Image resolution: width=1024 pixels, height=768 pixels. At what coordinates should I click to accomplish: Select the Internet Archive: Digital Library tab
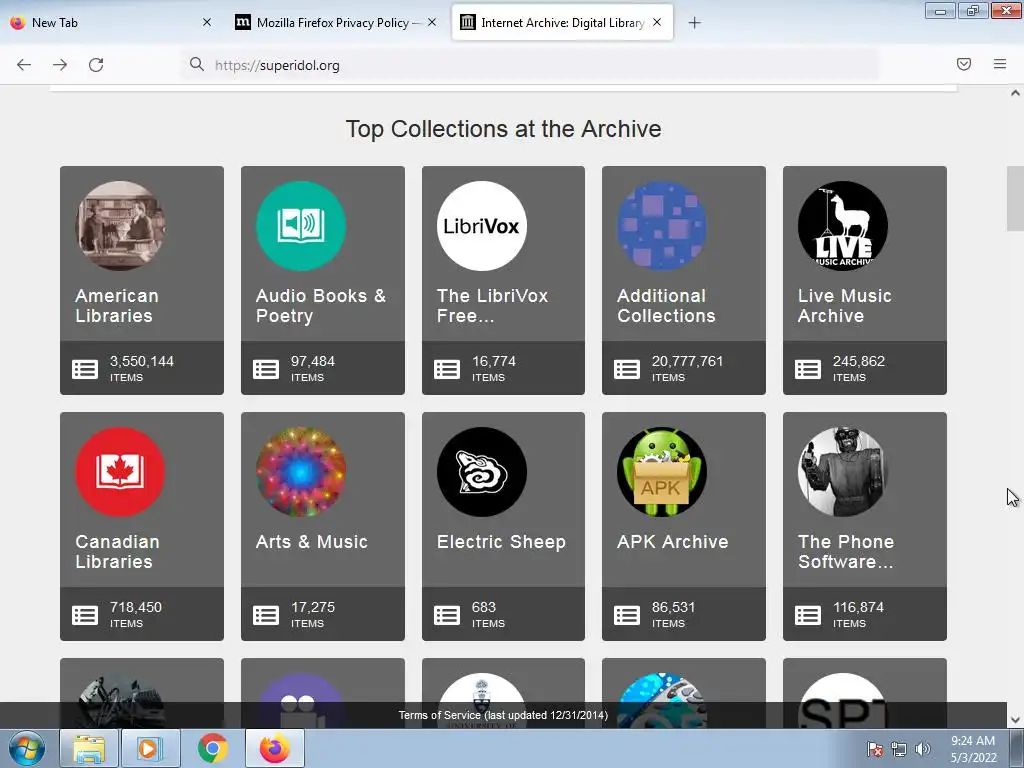tap(562, 22)
